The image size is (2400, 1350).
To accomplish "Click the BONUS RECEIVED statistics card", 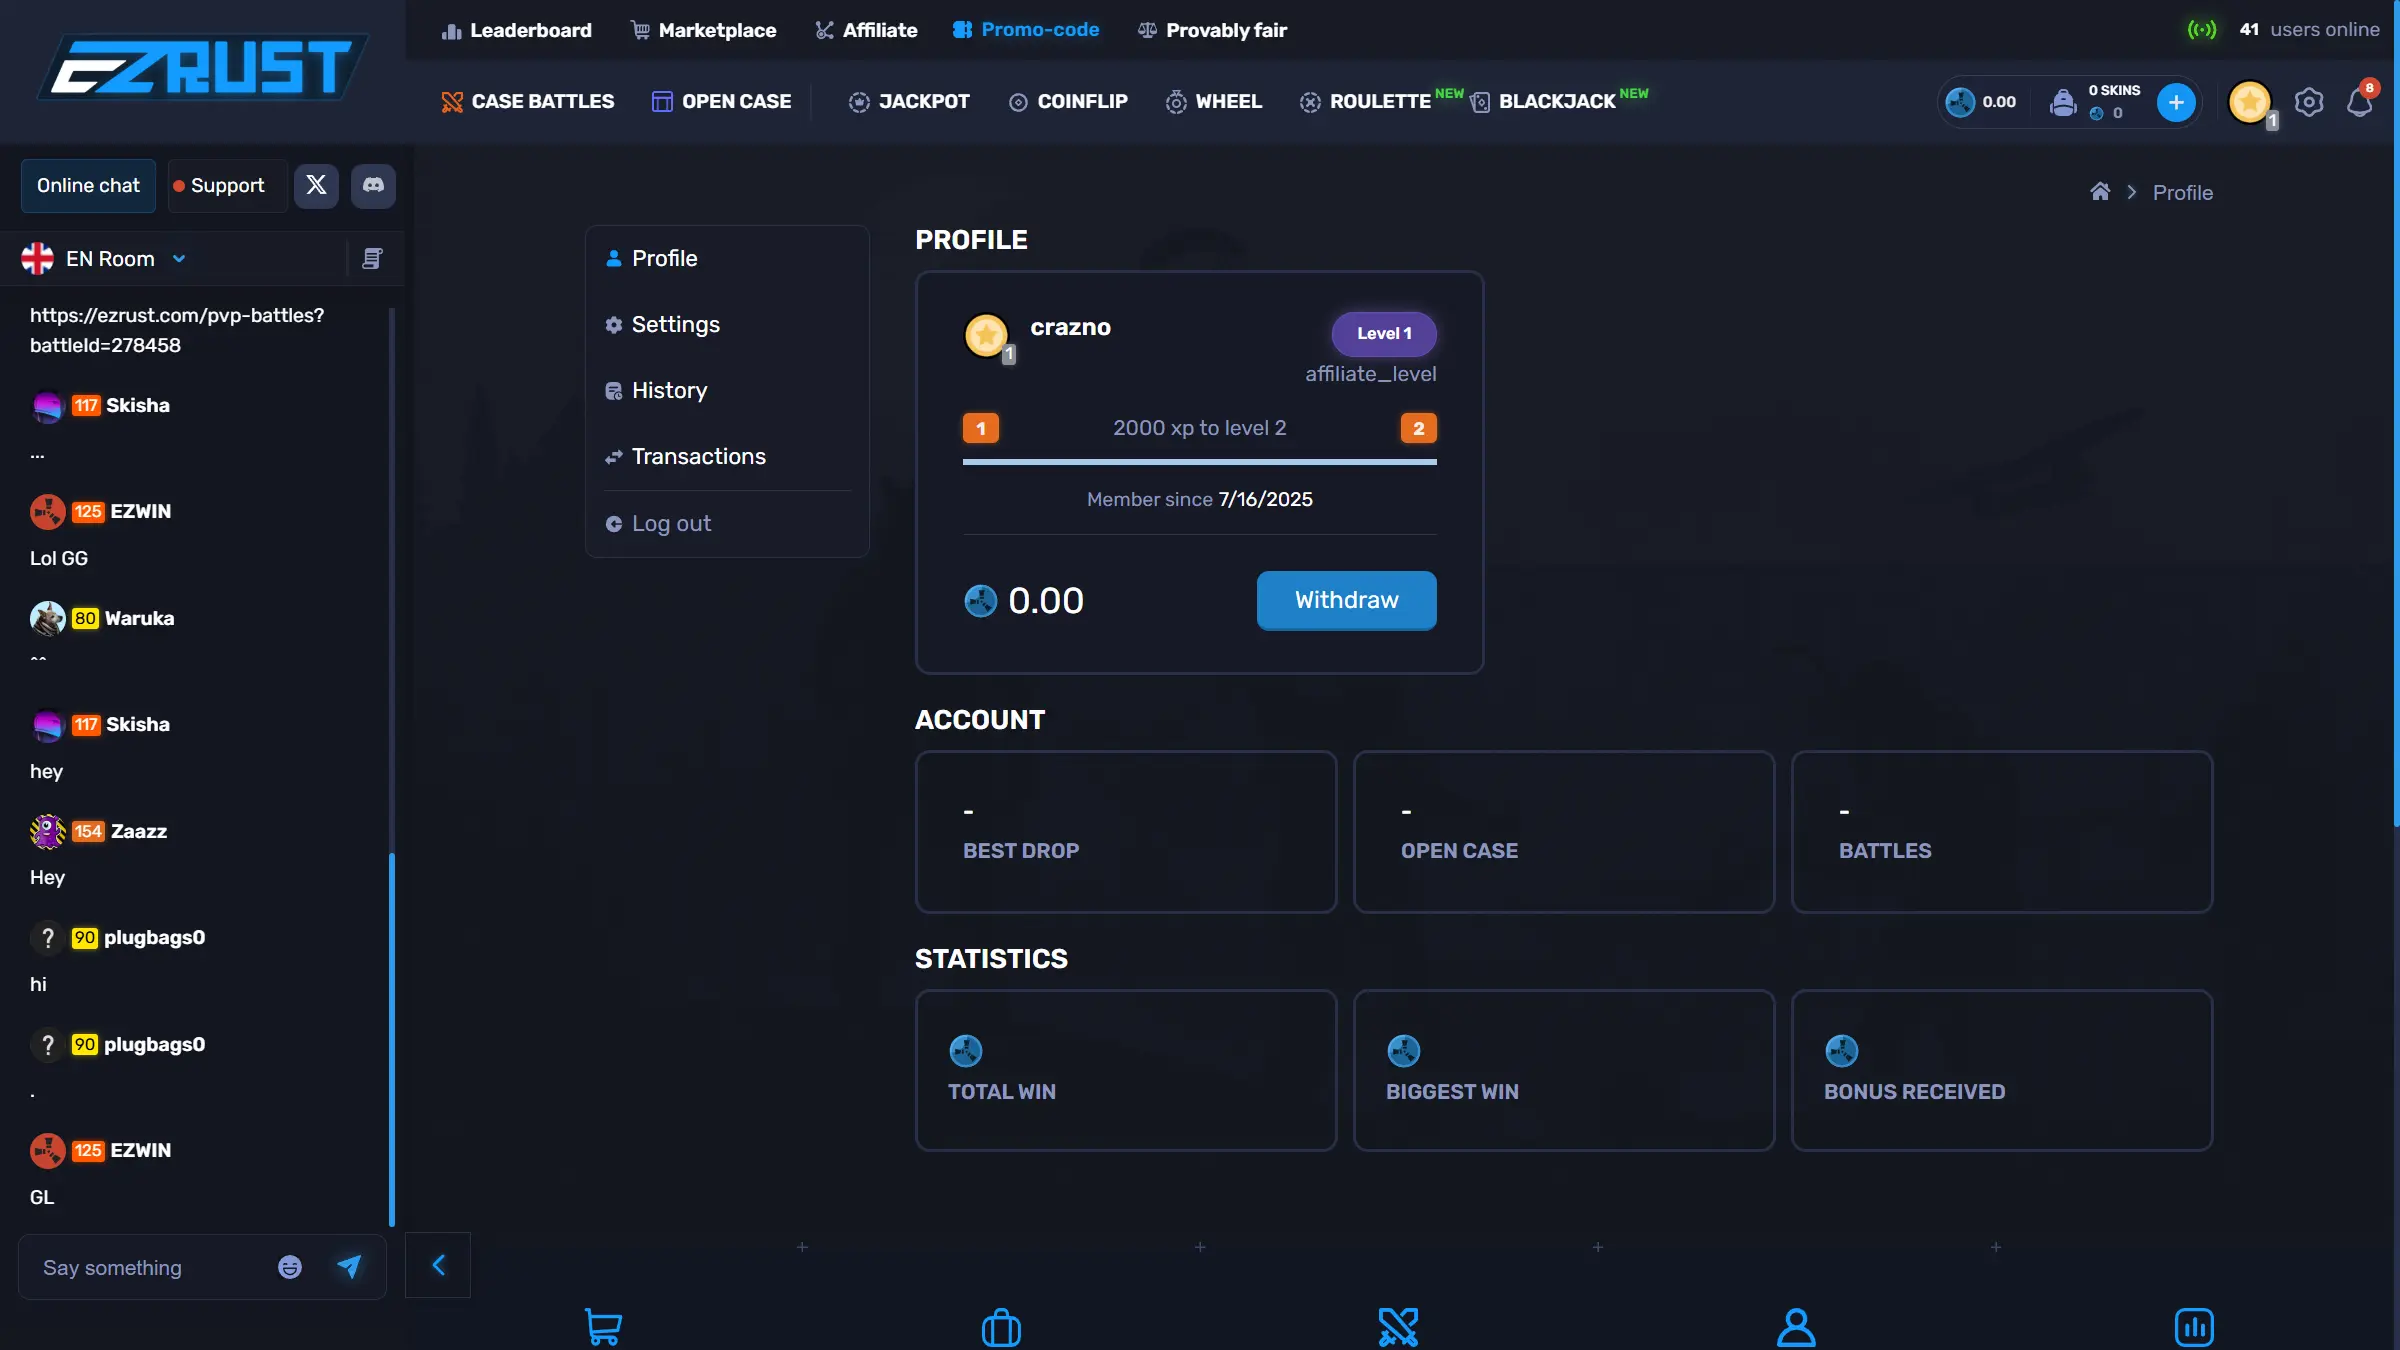I will point(2002,1070).
